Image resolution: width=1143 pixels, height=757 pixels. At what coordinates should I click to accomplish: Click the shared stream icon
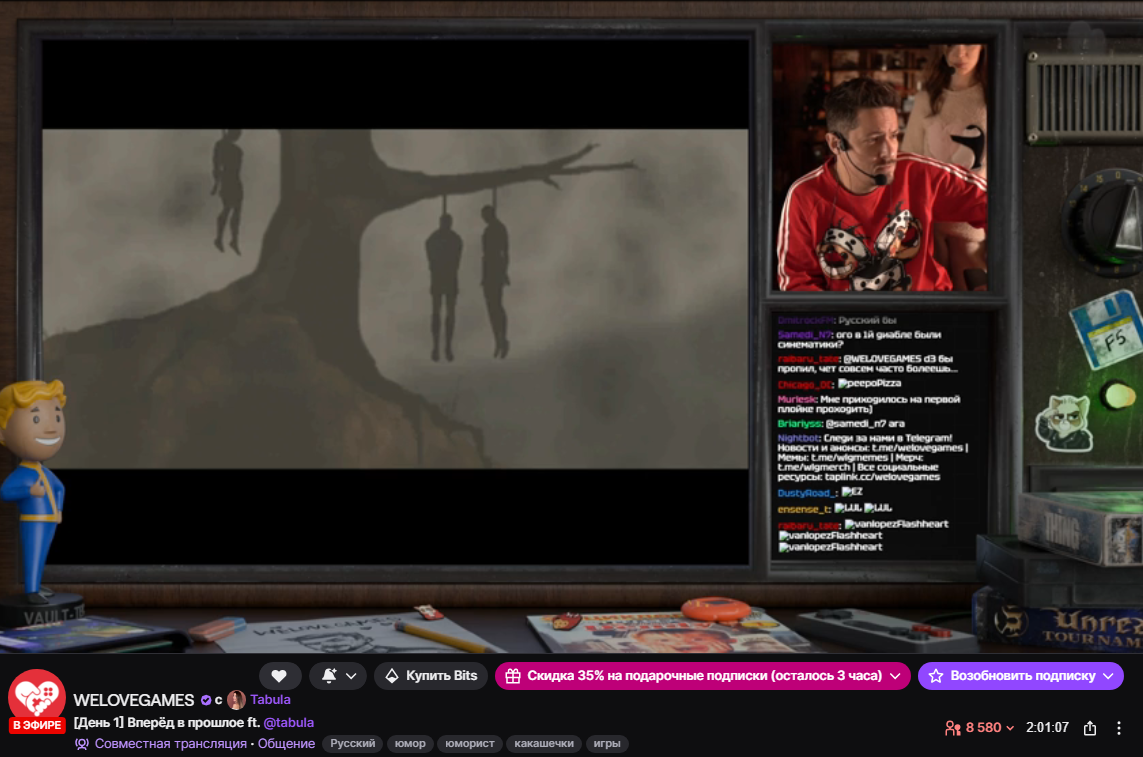click(82, 744)
